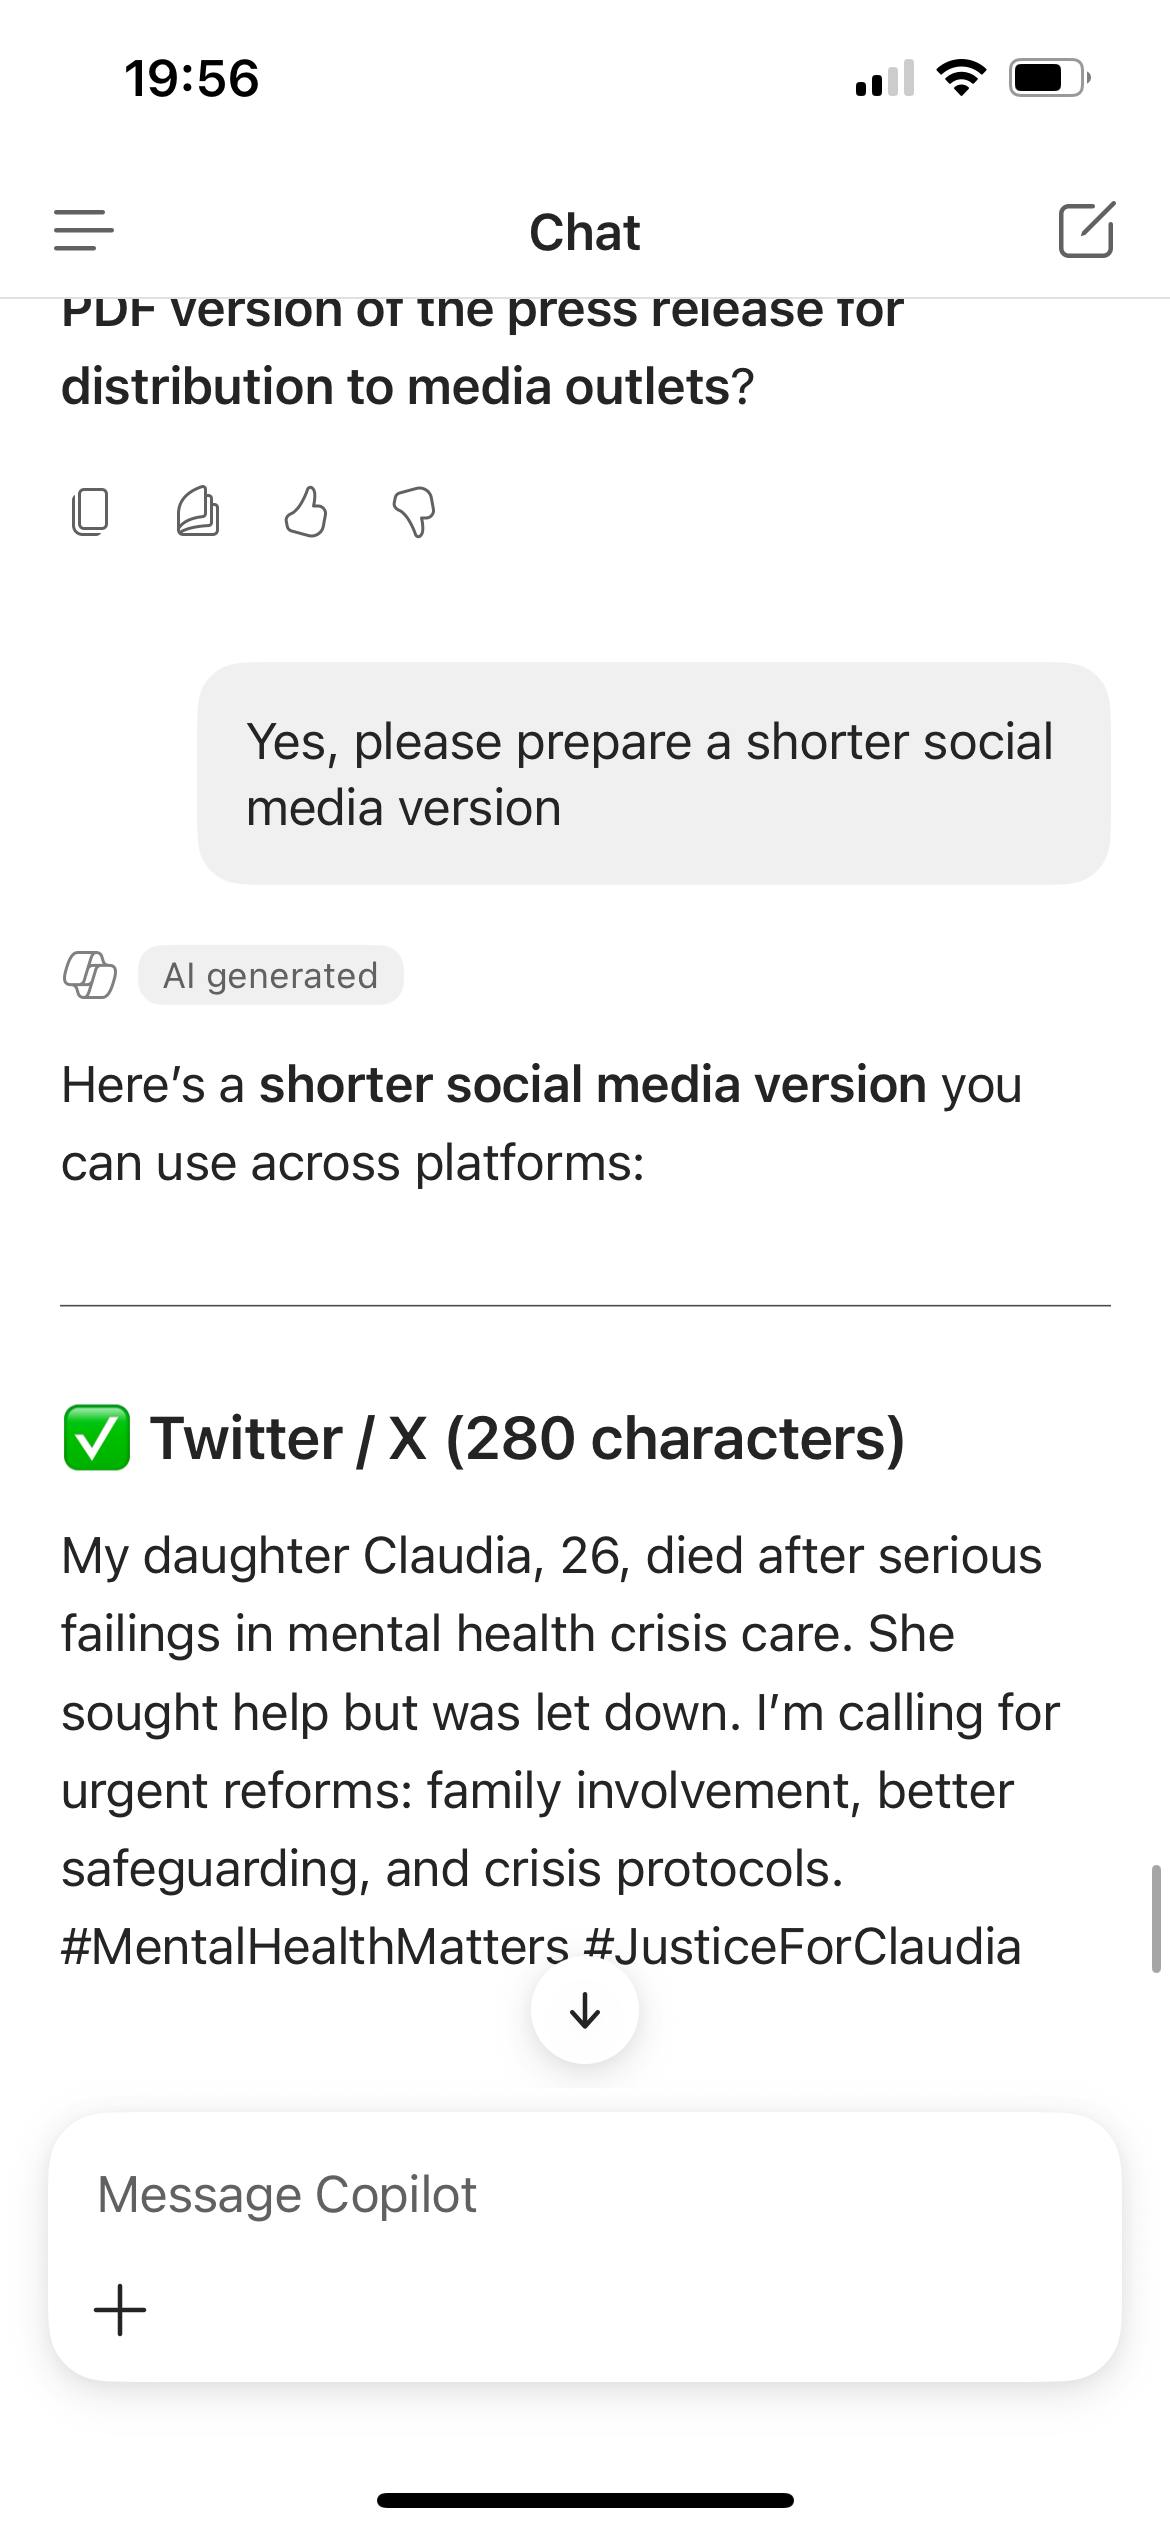
Task: Copy the previous response with copy icon
Action: pyautogui.click(x=90, y=512)
